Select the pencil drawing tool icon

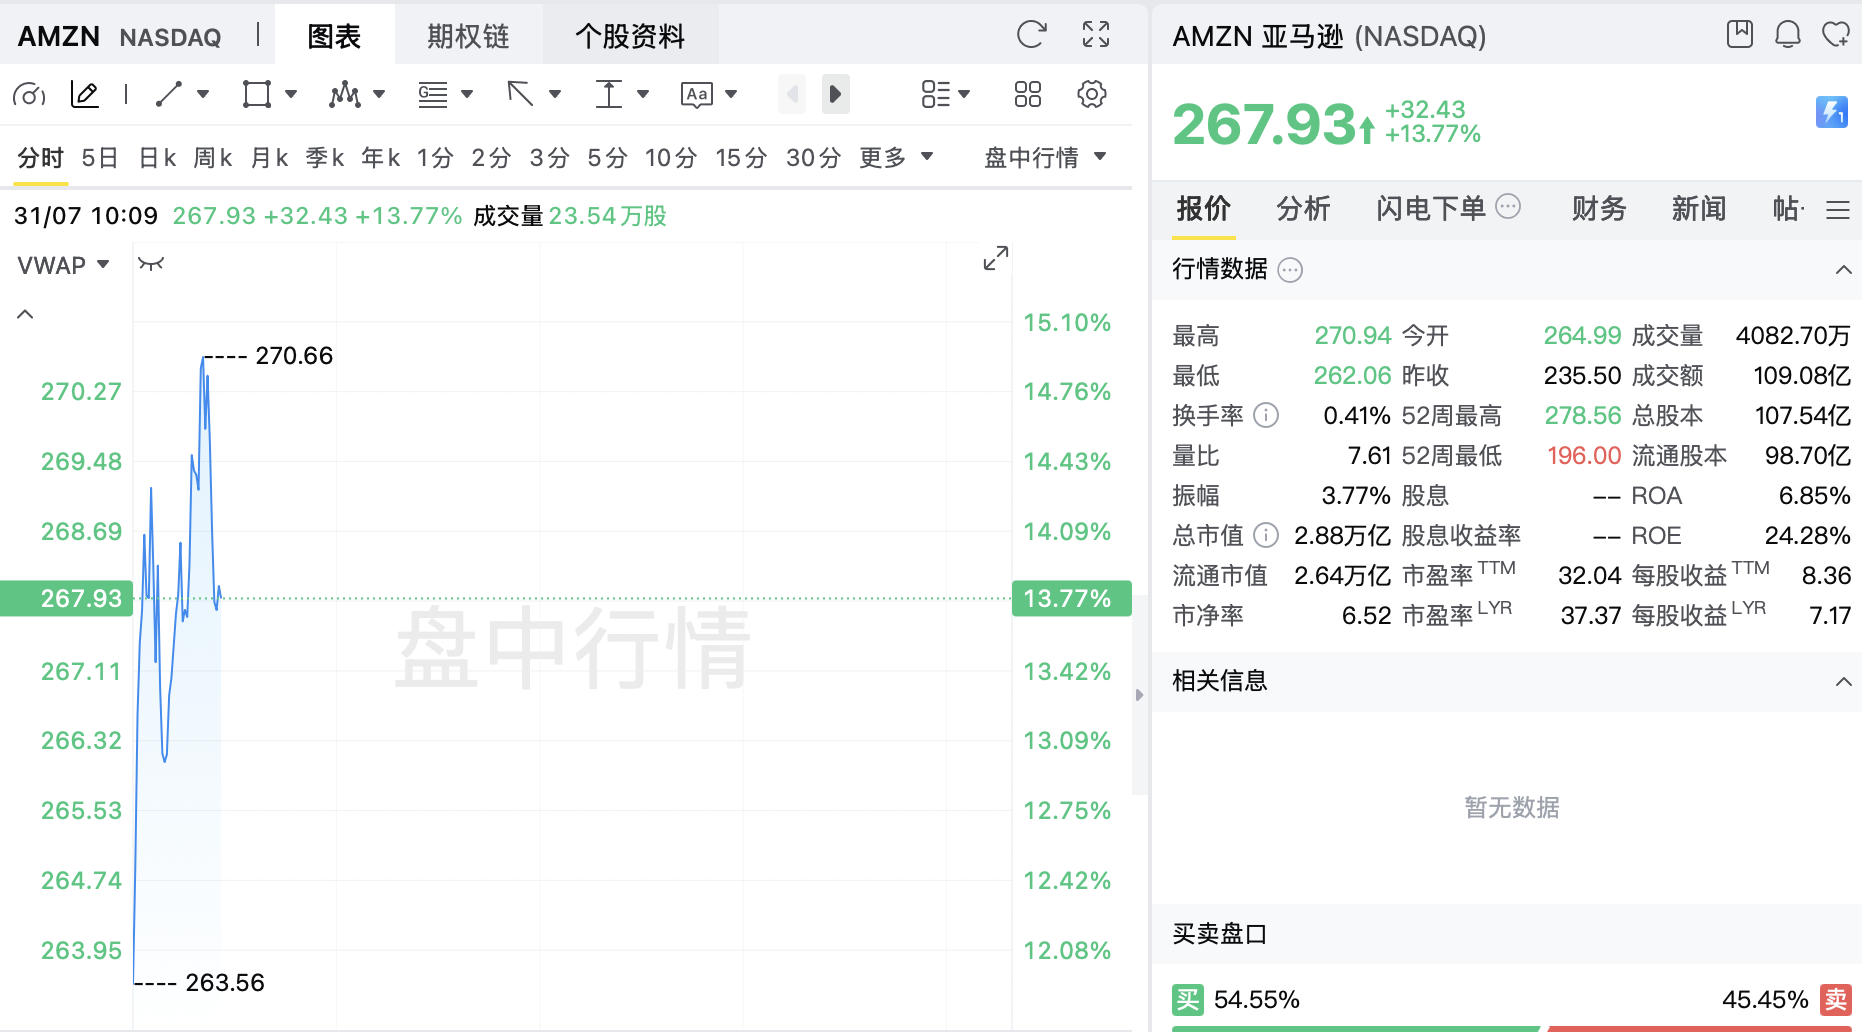[85, 95]
